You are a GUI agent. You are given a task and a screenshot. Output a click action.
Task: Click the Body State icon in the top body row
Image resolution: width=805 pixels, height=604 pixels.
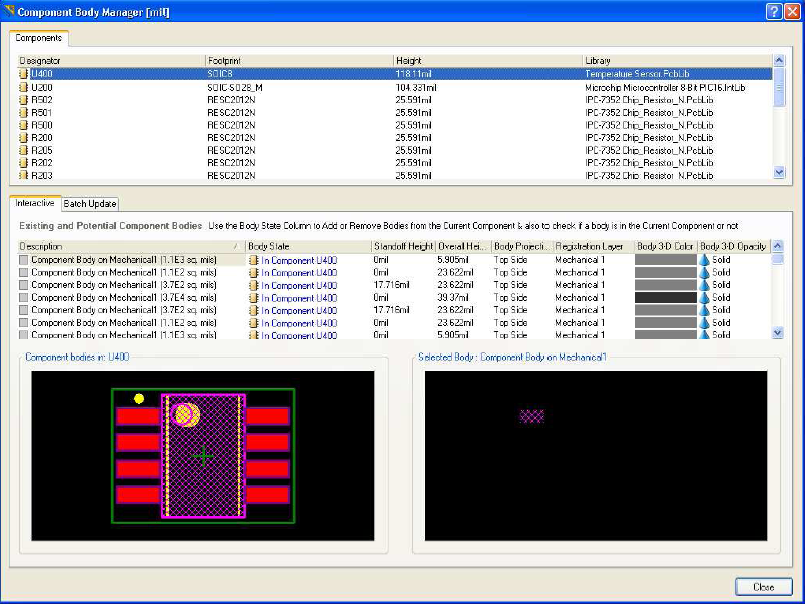point(254,260)
